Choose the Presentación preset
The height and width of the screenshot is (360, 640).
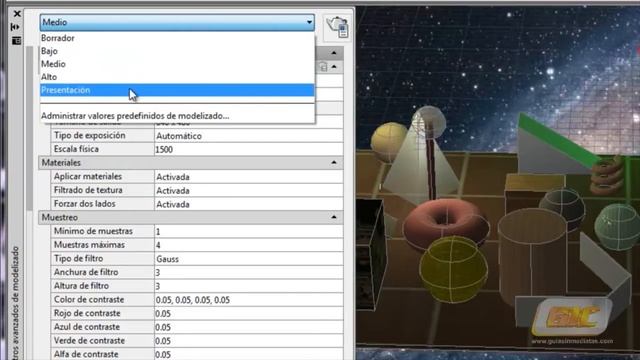pyautogui.click(x=177, y=90)
